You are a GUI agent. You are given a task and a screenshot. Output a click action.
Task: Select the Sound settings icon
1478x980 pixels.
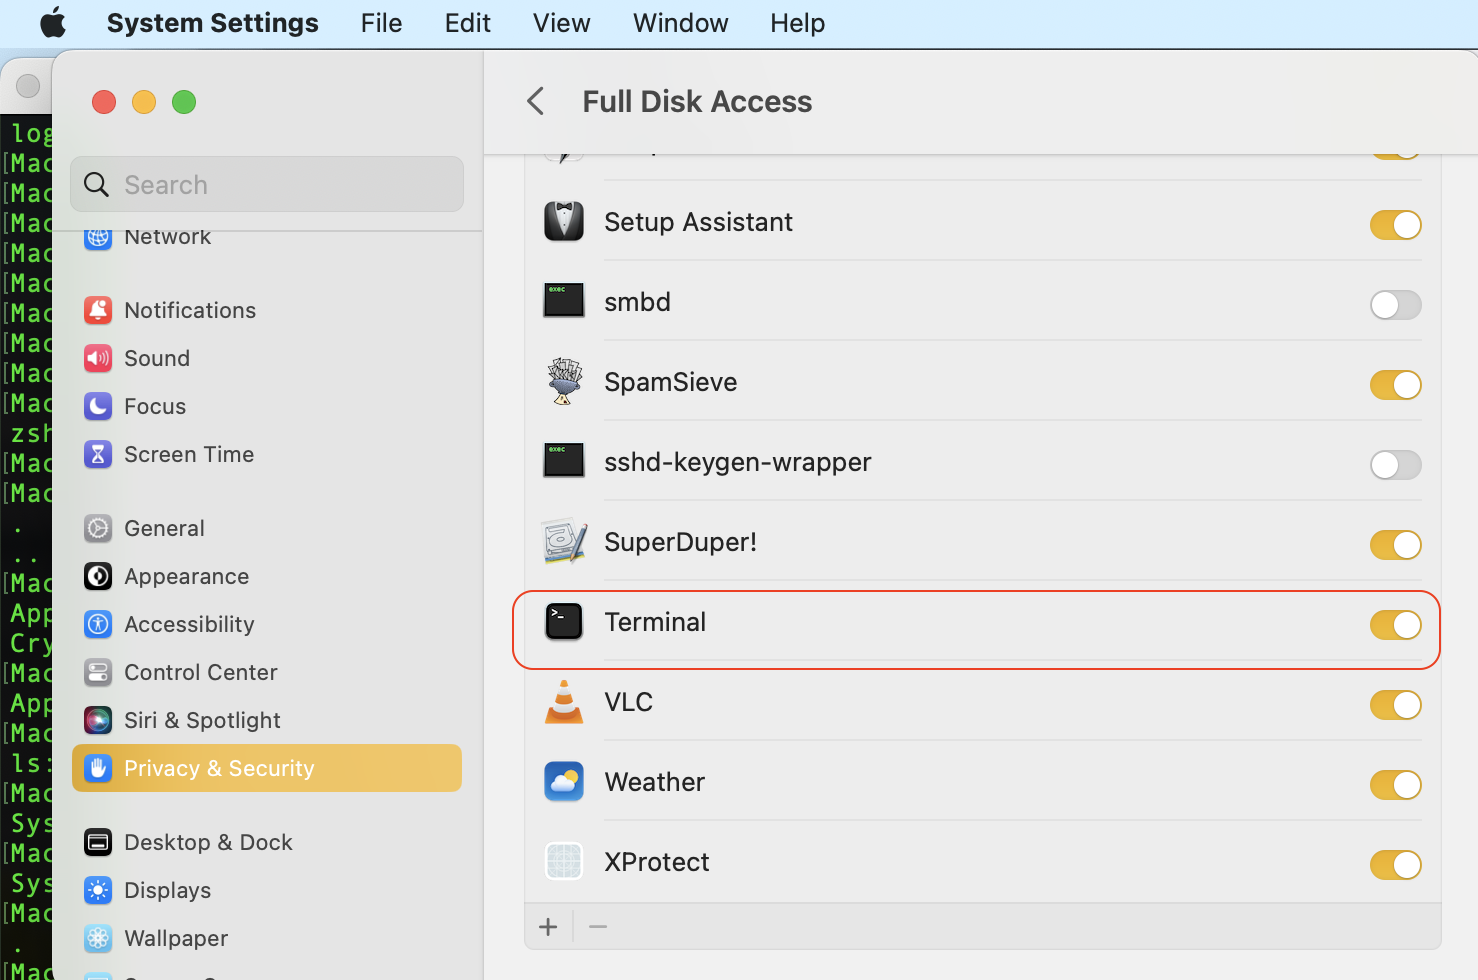click(x=97, y=358)
